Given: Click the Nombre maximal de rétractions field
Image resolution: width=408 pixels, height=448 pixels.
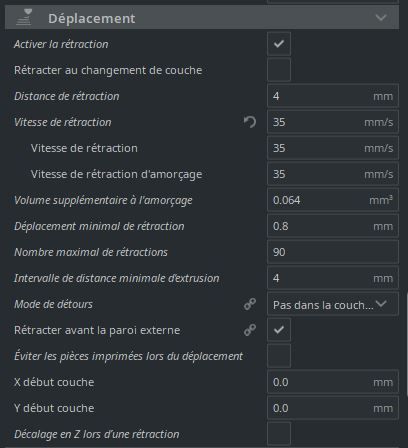Looking at the screenshot, I should [x=333, y=252].
